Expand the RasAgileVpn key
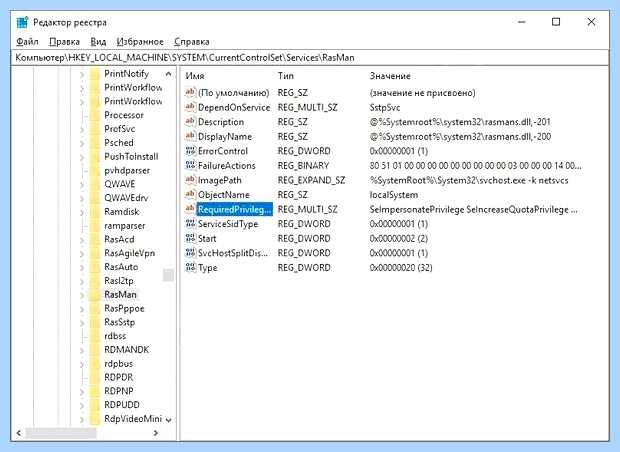The image size is (620, 452). pos(81,254)
